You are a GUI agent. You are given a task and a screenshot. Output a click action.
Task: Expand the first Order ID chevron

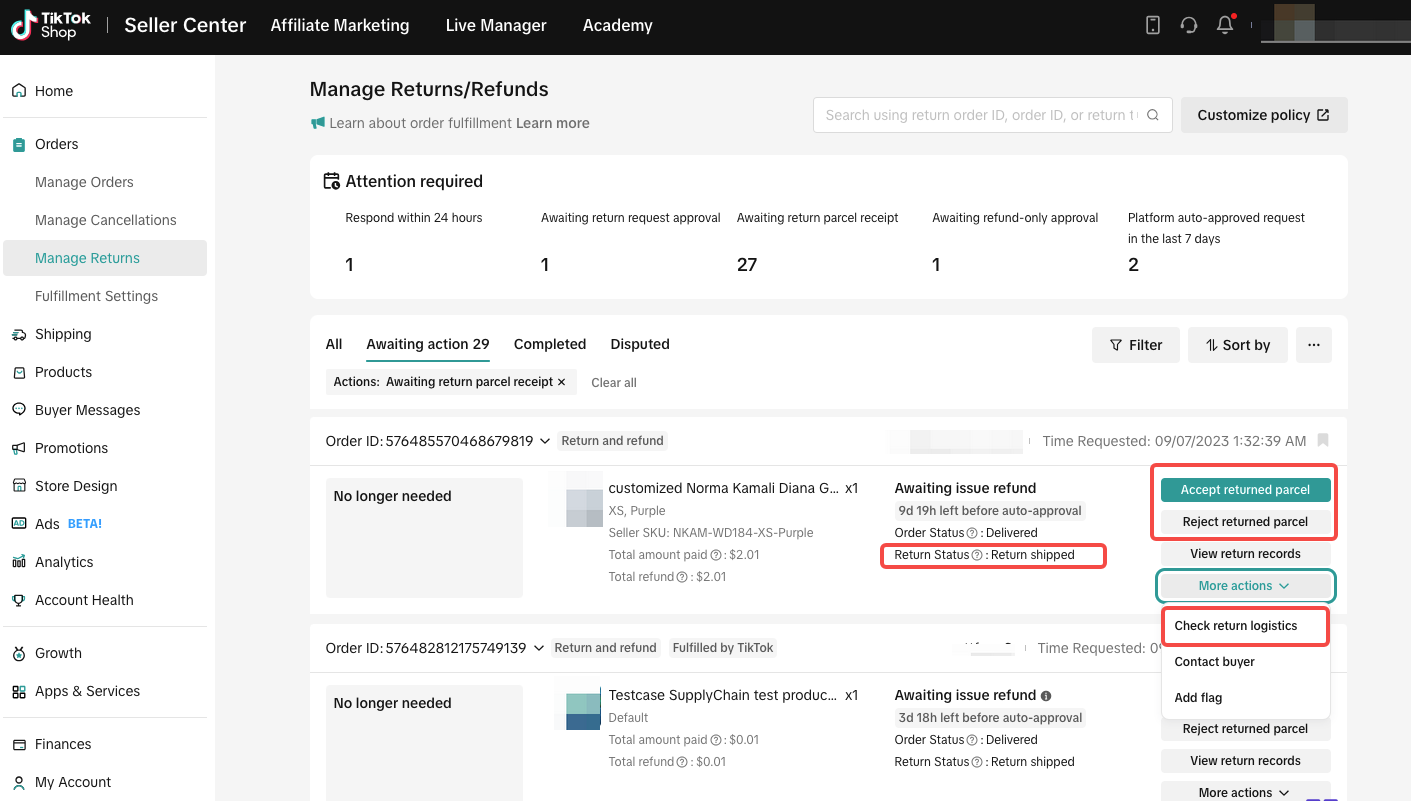click(545, 441)
